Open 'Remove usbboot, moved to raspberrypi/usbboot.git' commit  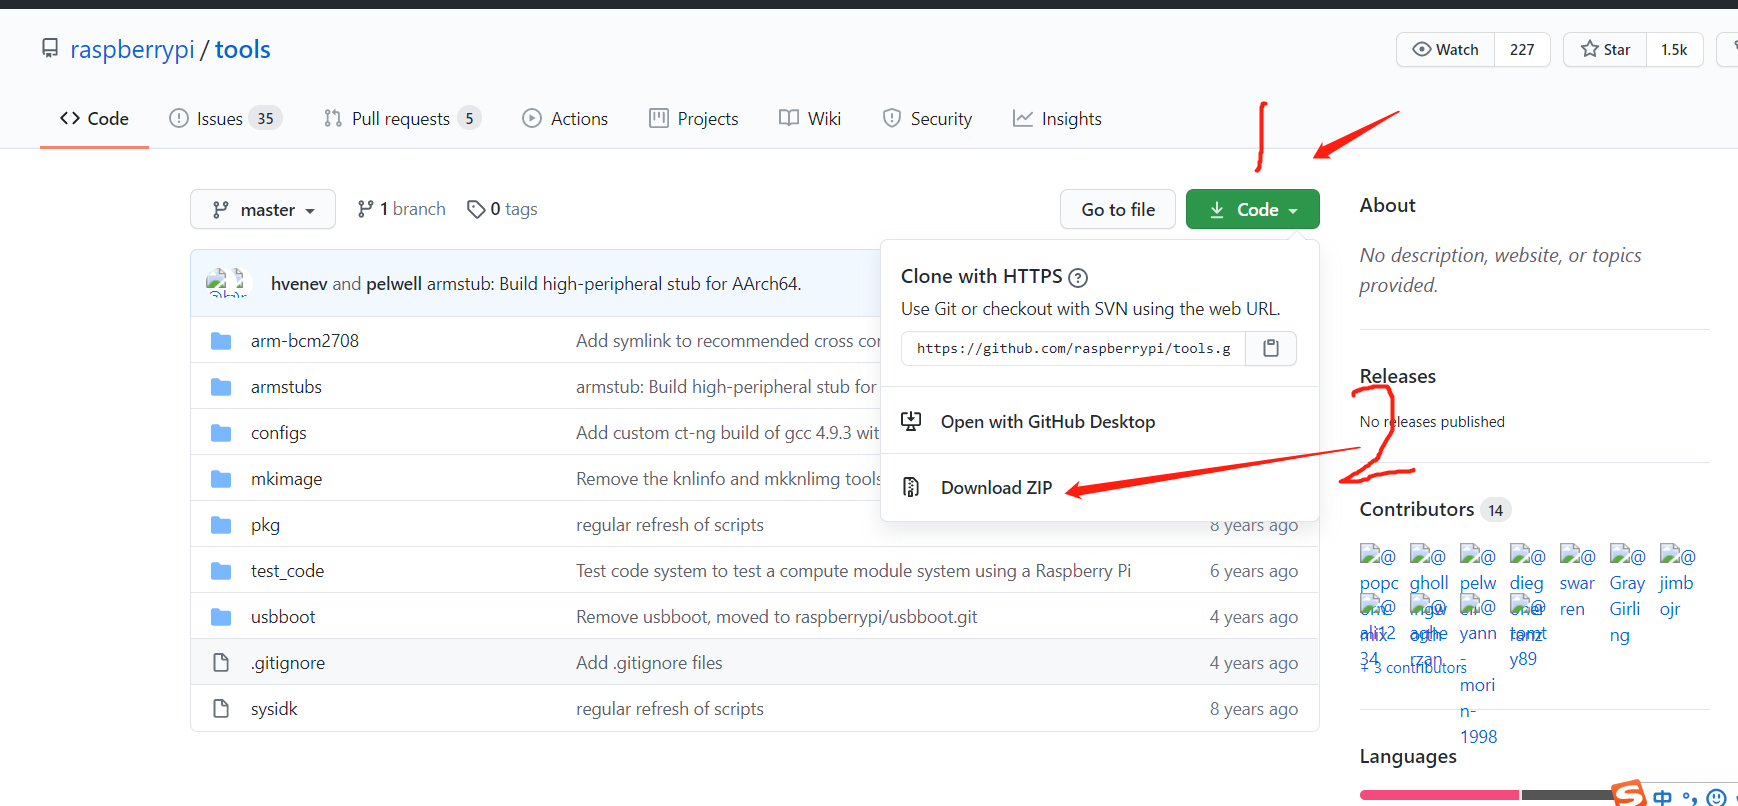[777, 617]
